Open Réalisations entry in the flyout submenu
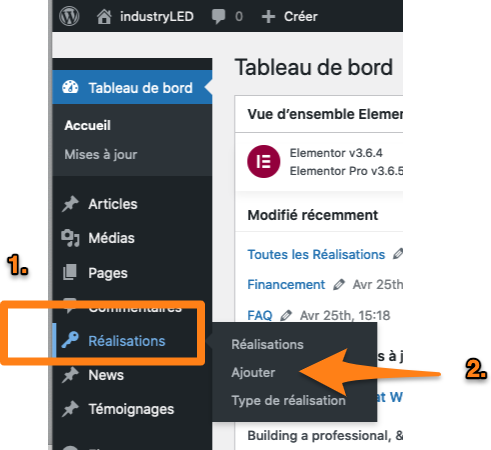 [267, 345]
